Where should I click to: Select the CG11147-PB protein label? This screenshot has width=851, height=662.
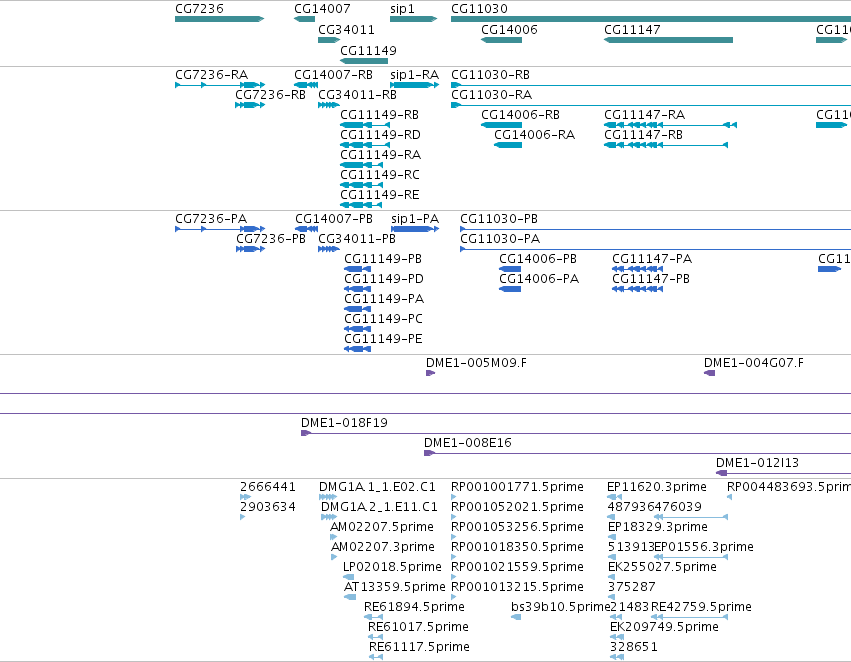651,279
